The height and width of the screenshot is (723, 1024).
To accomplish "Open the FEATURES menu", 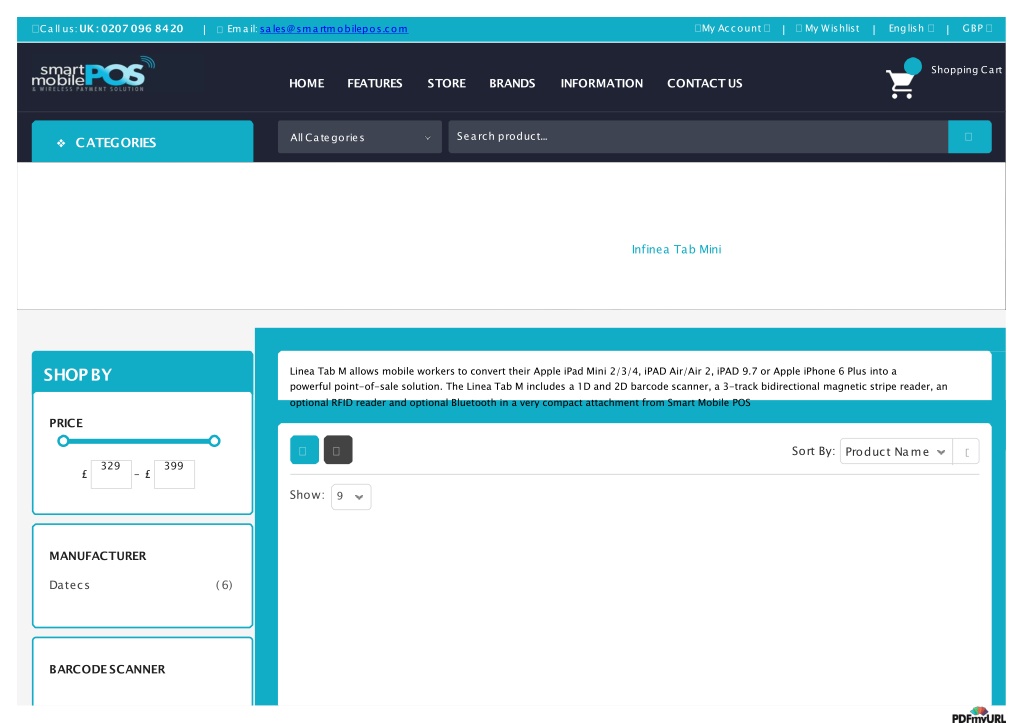I will coord(375,83).
